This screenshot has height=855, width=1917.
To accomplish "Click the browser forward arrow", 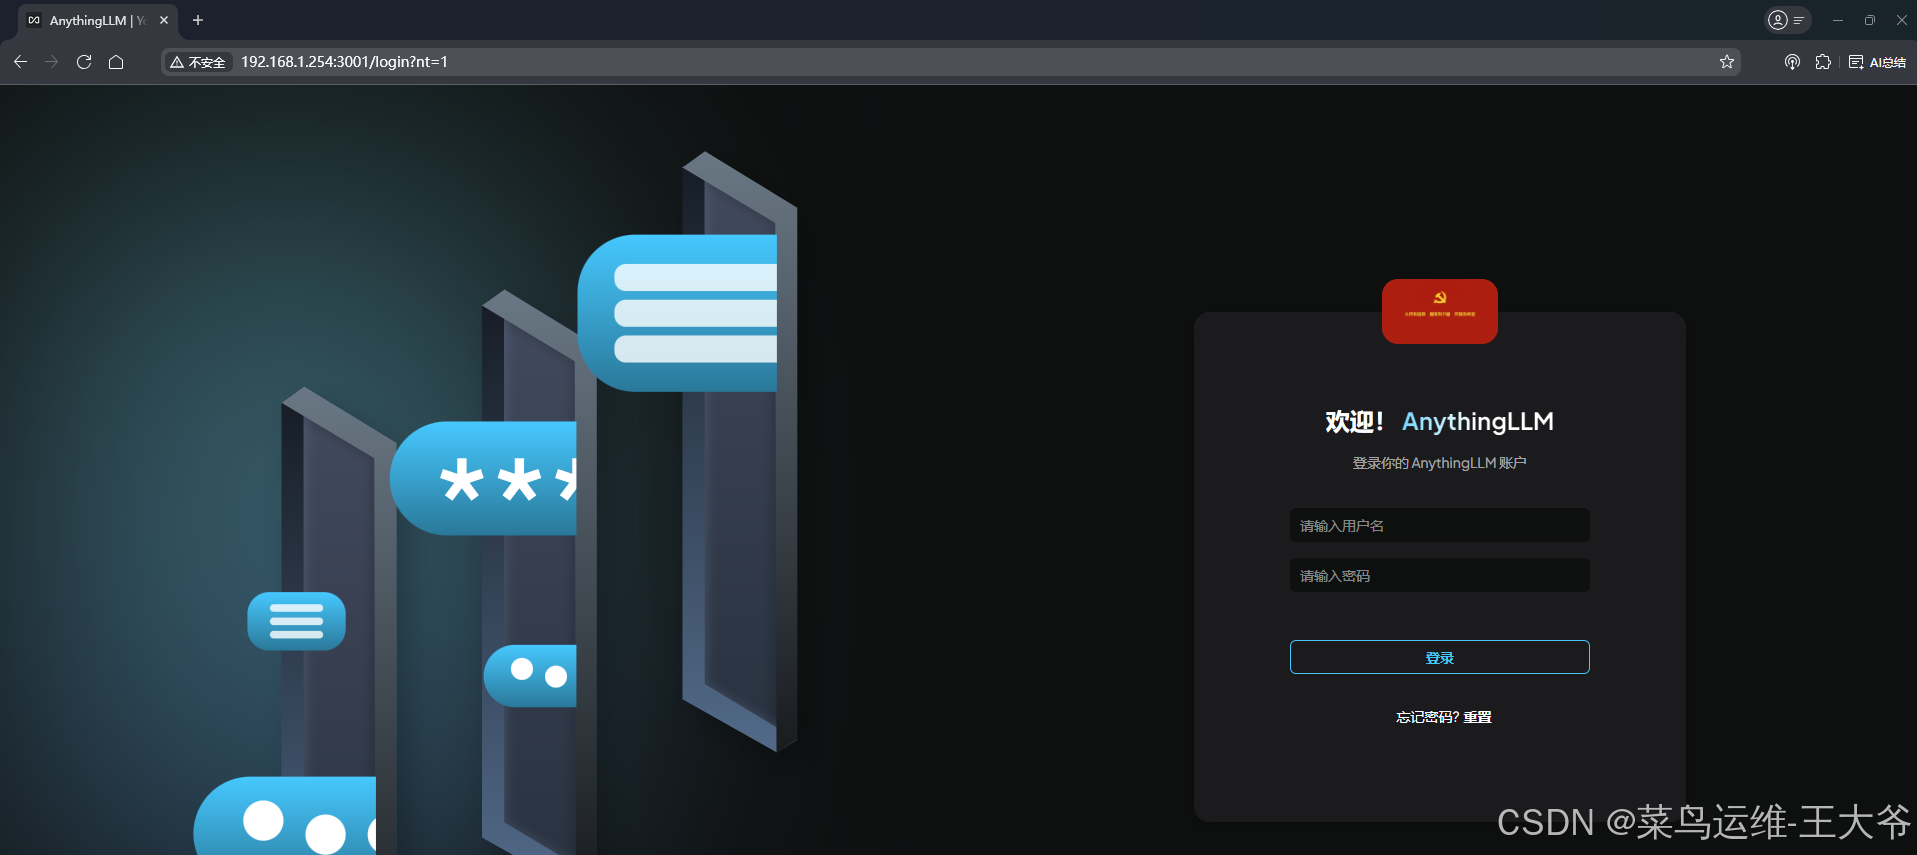I will [52, 62].
